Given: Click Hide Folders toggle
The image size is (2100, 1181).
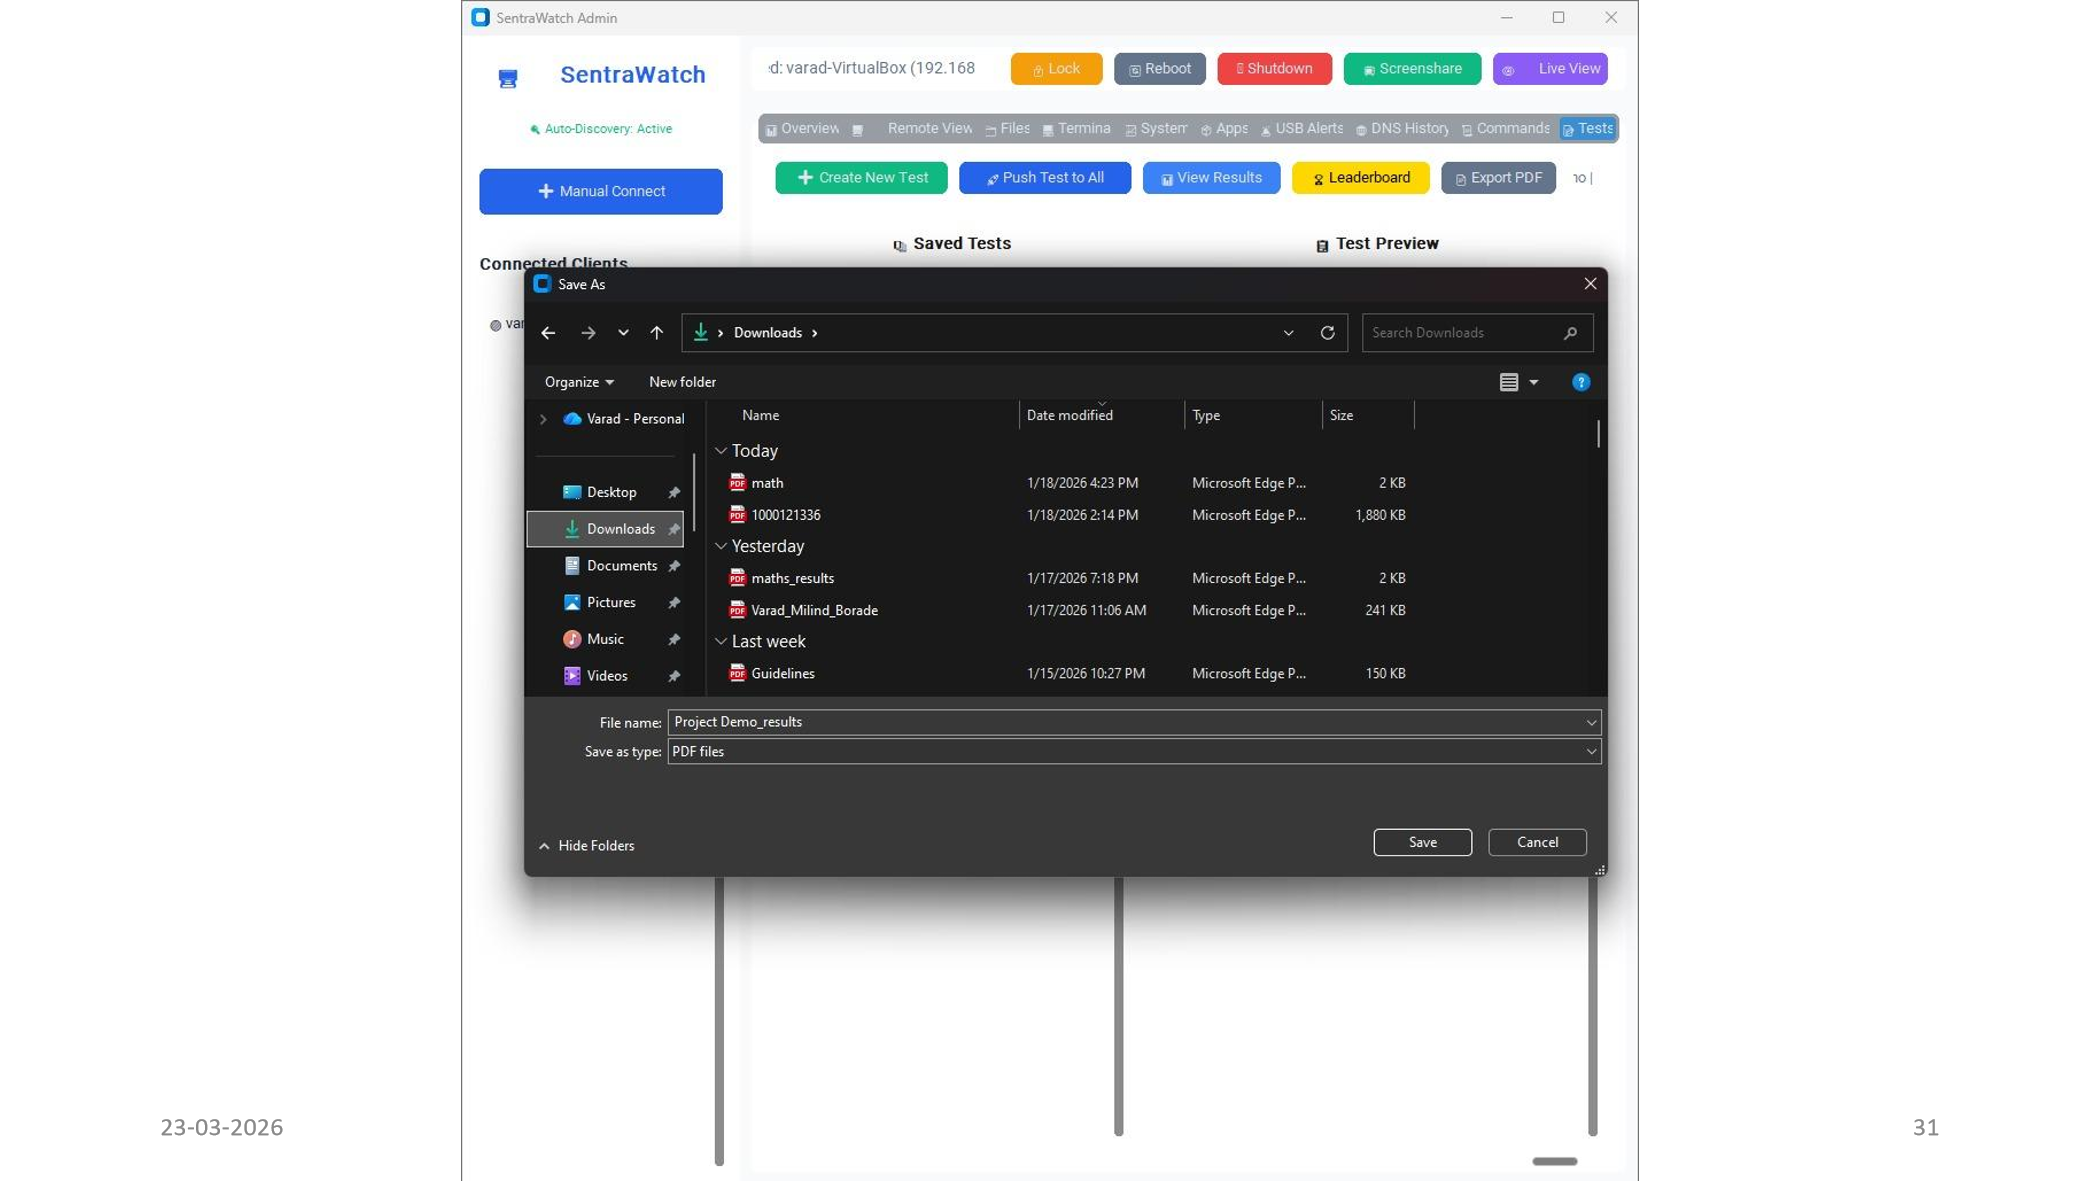Looking at the screenshot, I should click(x=587, y=846).
